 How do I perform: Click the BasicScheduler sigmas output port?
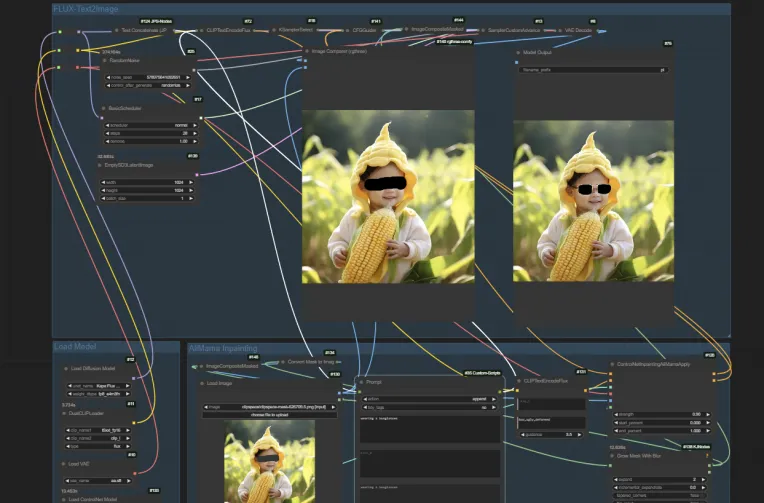pos(201,118)
